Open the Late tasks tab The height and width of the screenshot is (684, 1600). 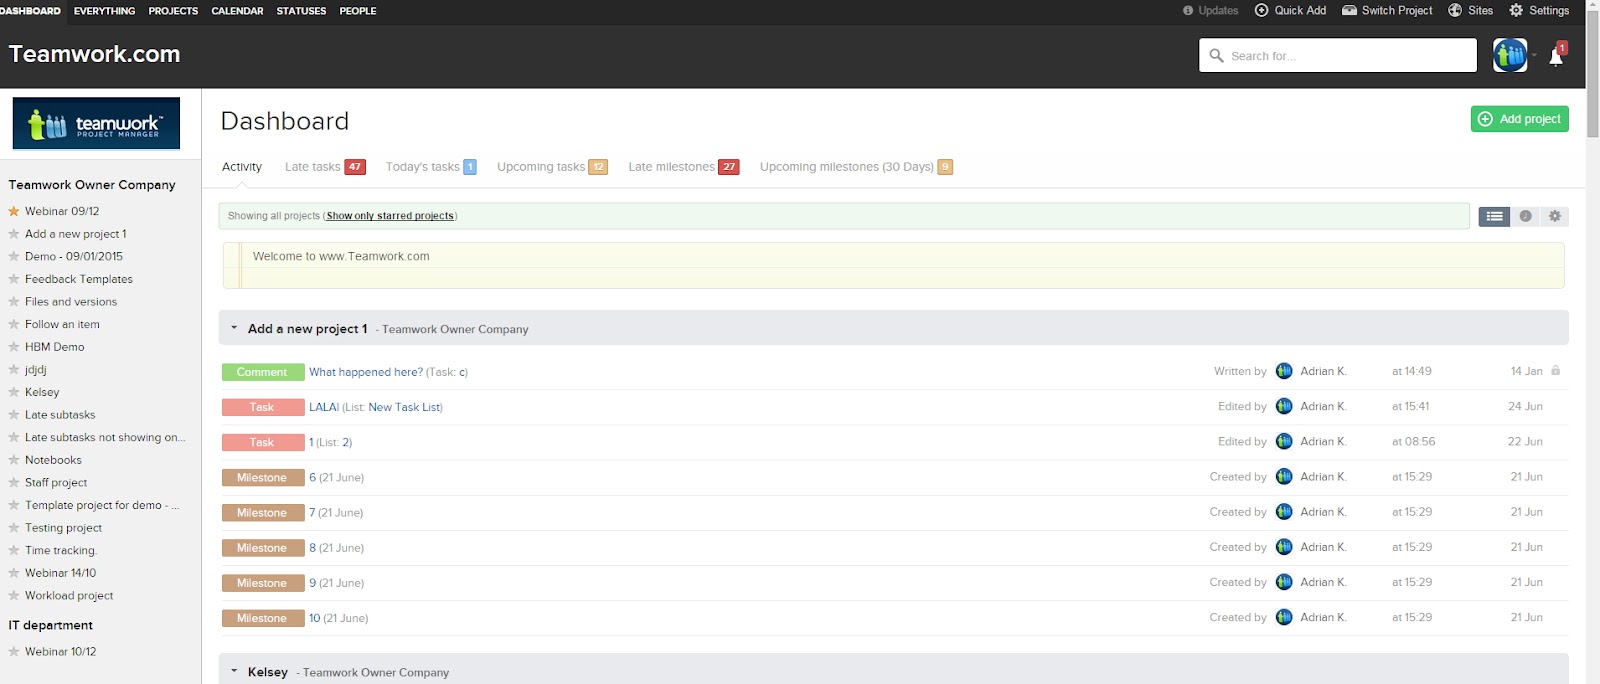325,167
